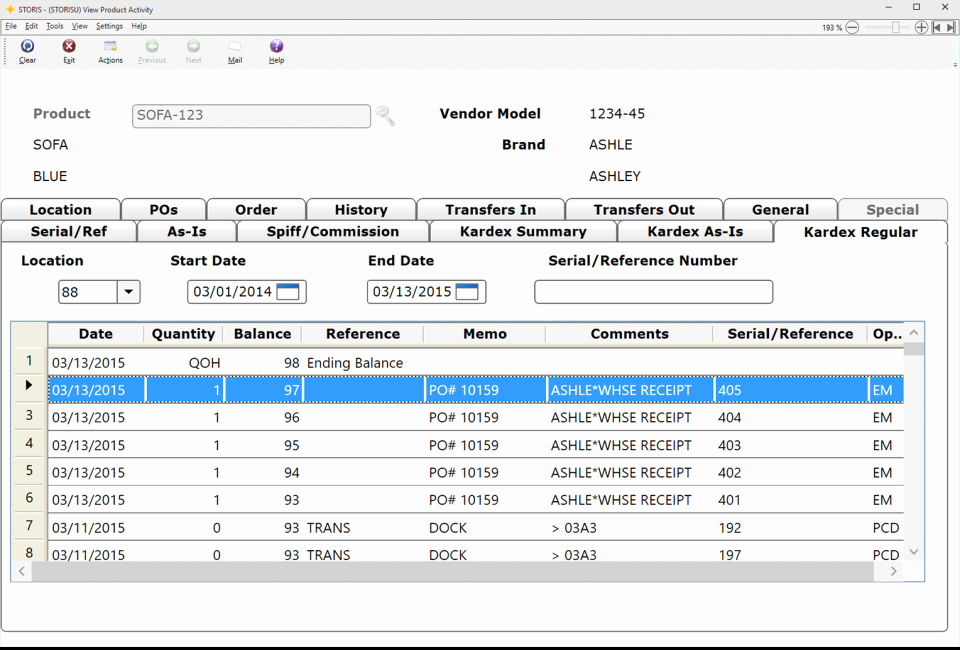
Task: Open the View menu
Action: coord(80,26)
